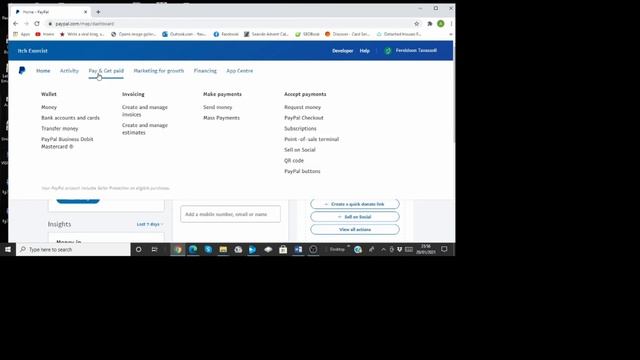This screenshot has height=360, width=640.
Task: Go back with browser back arrow
Action: pos(16,24)
